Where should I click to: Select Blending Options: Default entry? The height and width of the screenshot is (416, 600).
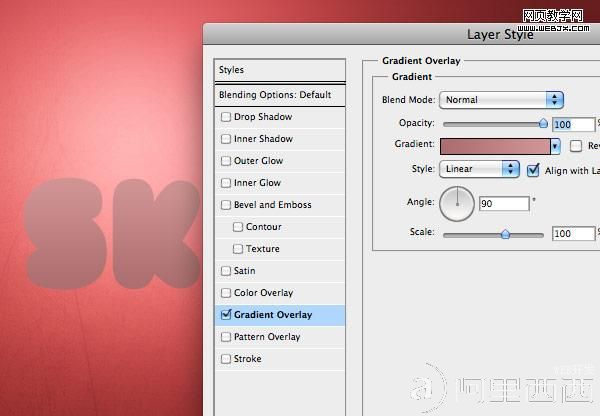click(x=280, y=95)
